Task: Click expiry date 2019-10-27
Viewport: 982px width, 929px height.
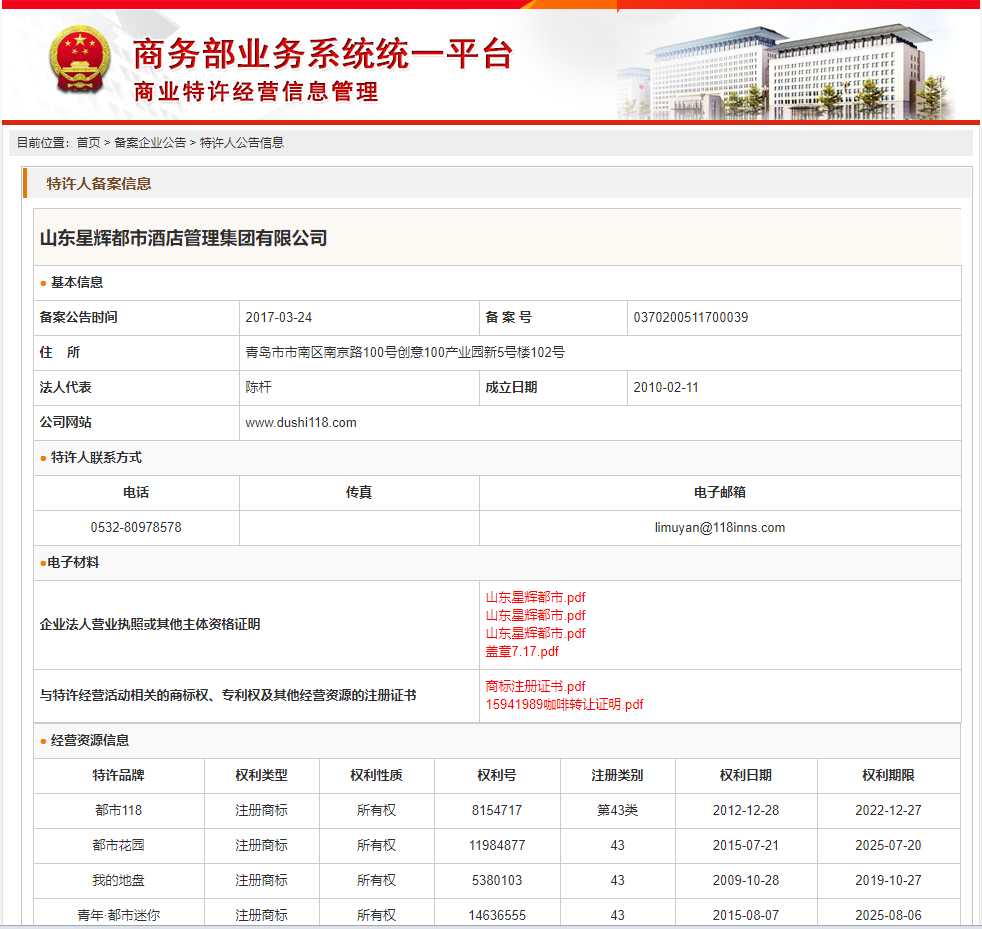Action: click(x=889, y=881)
